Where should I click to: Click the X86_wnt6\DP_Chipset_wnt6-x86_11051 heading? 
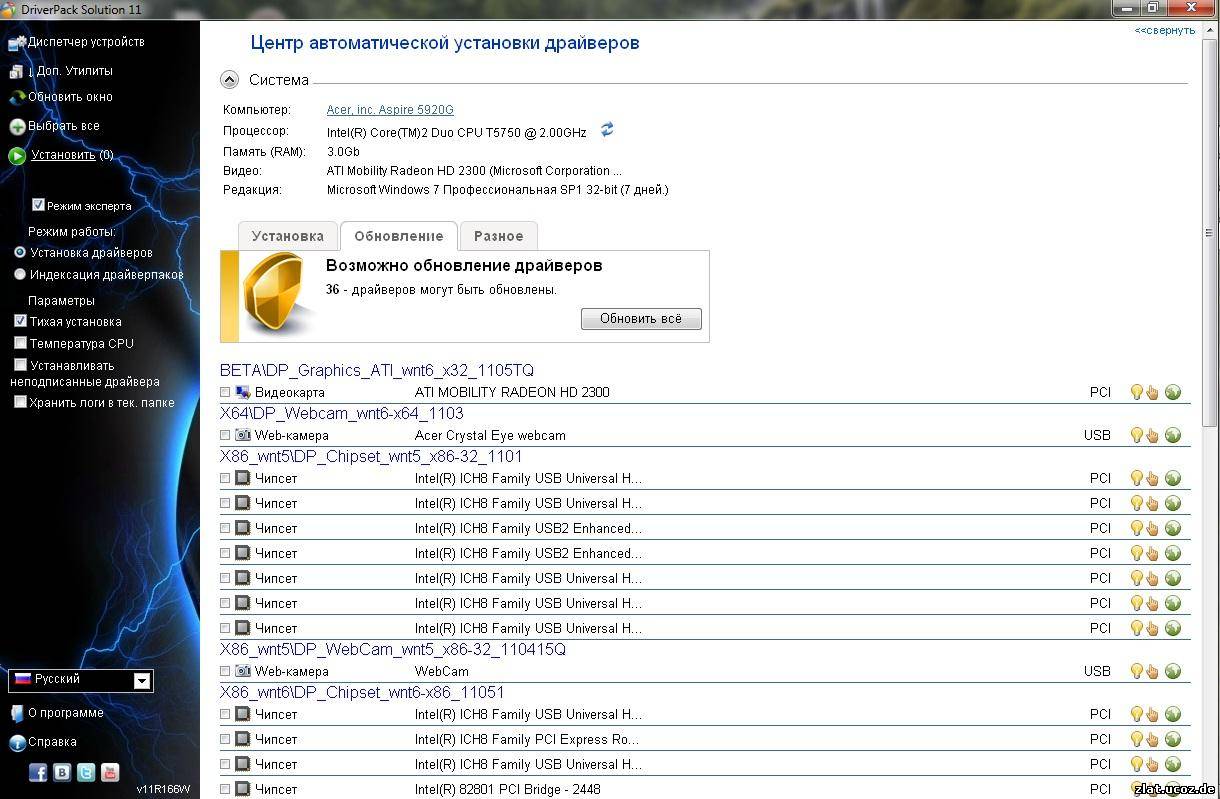(x=362, y=692)
